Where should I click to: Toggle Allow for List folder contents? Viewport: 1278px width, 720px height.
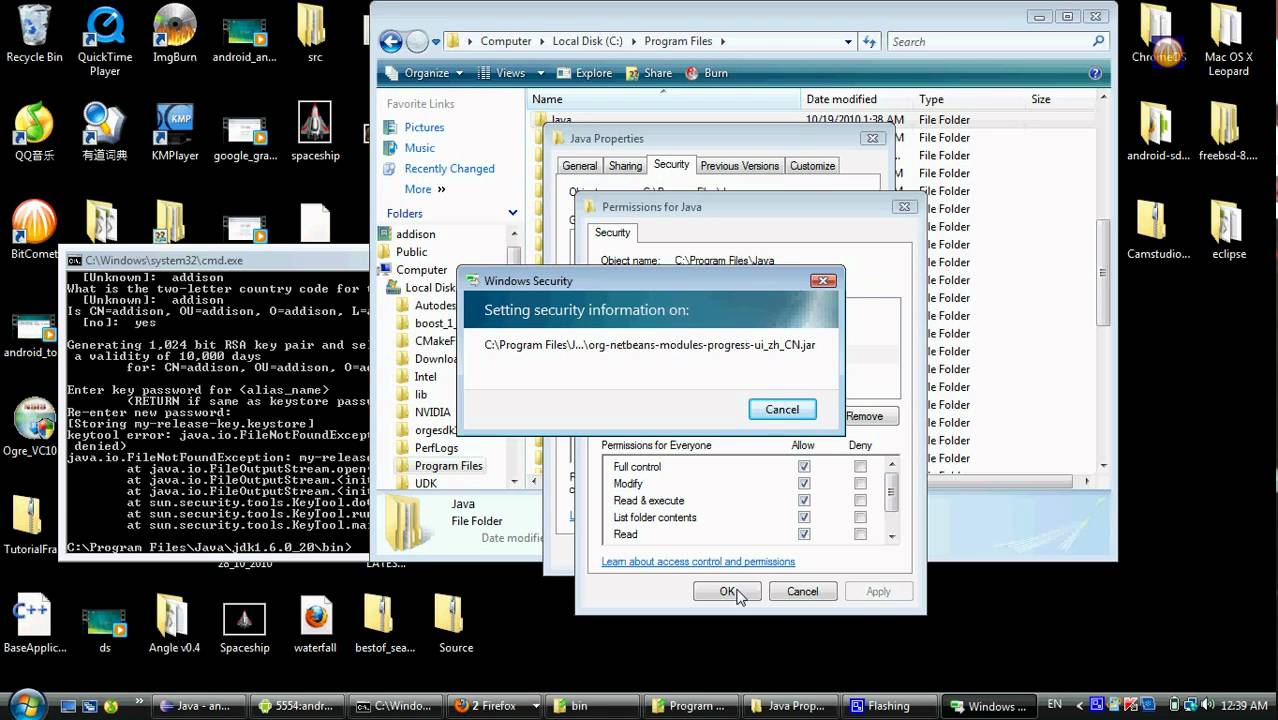point(804,518)
